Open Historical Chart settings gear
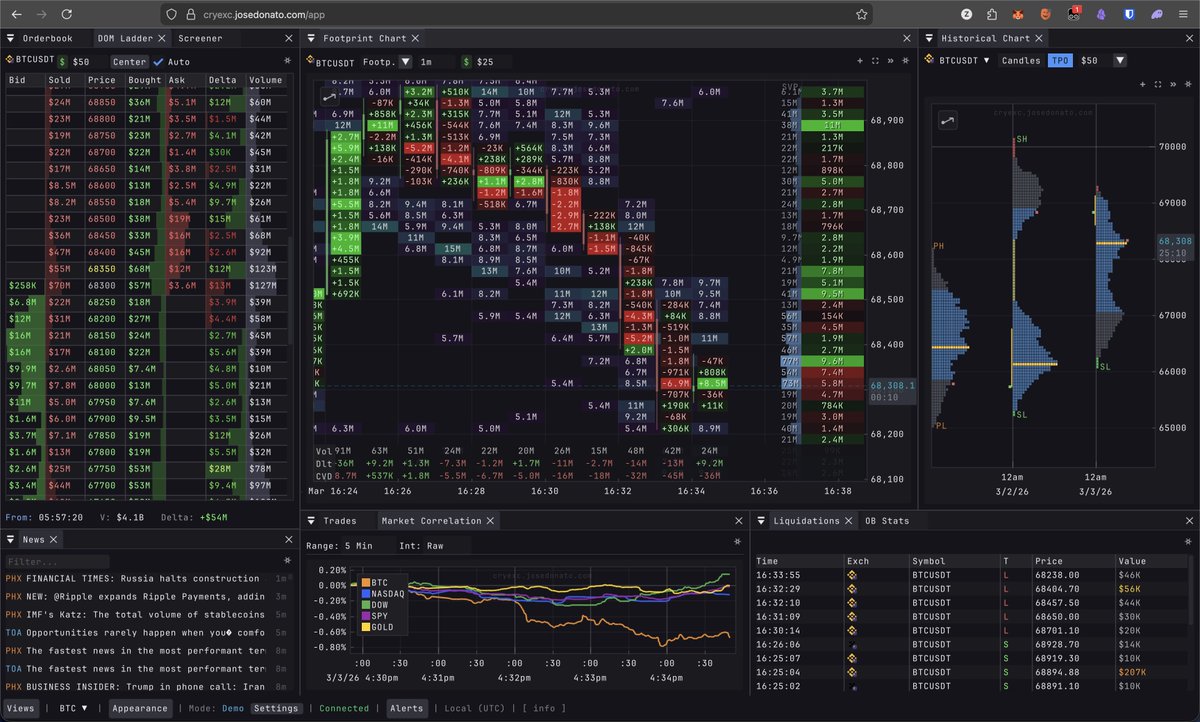Image resolution: width=1200 pixels, height=722 pixels. [x=1187, y=85]
